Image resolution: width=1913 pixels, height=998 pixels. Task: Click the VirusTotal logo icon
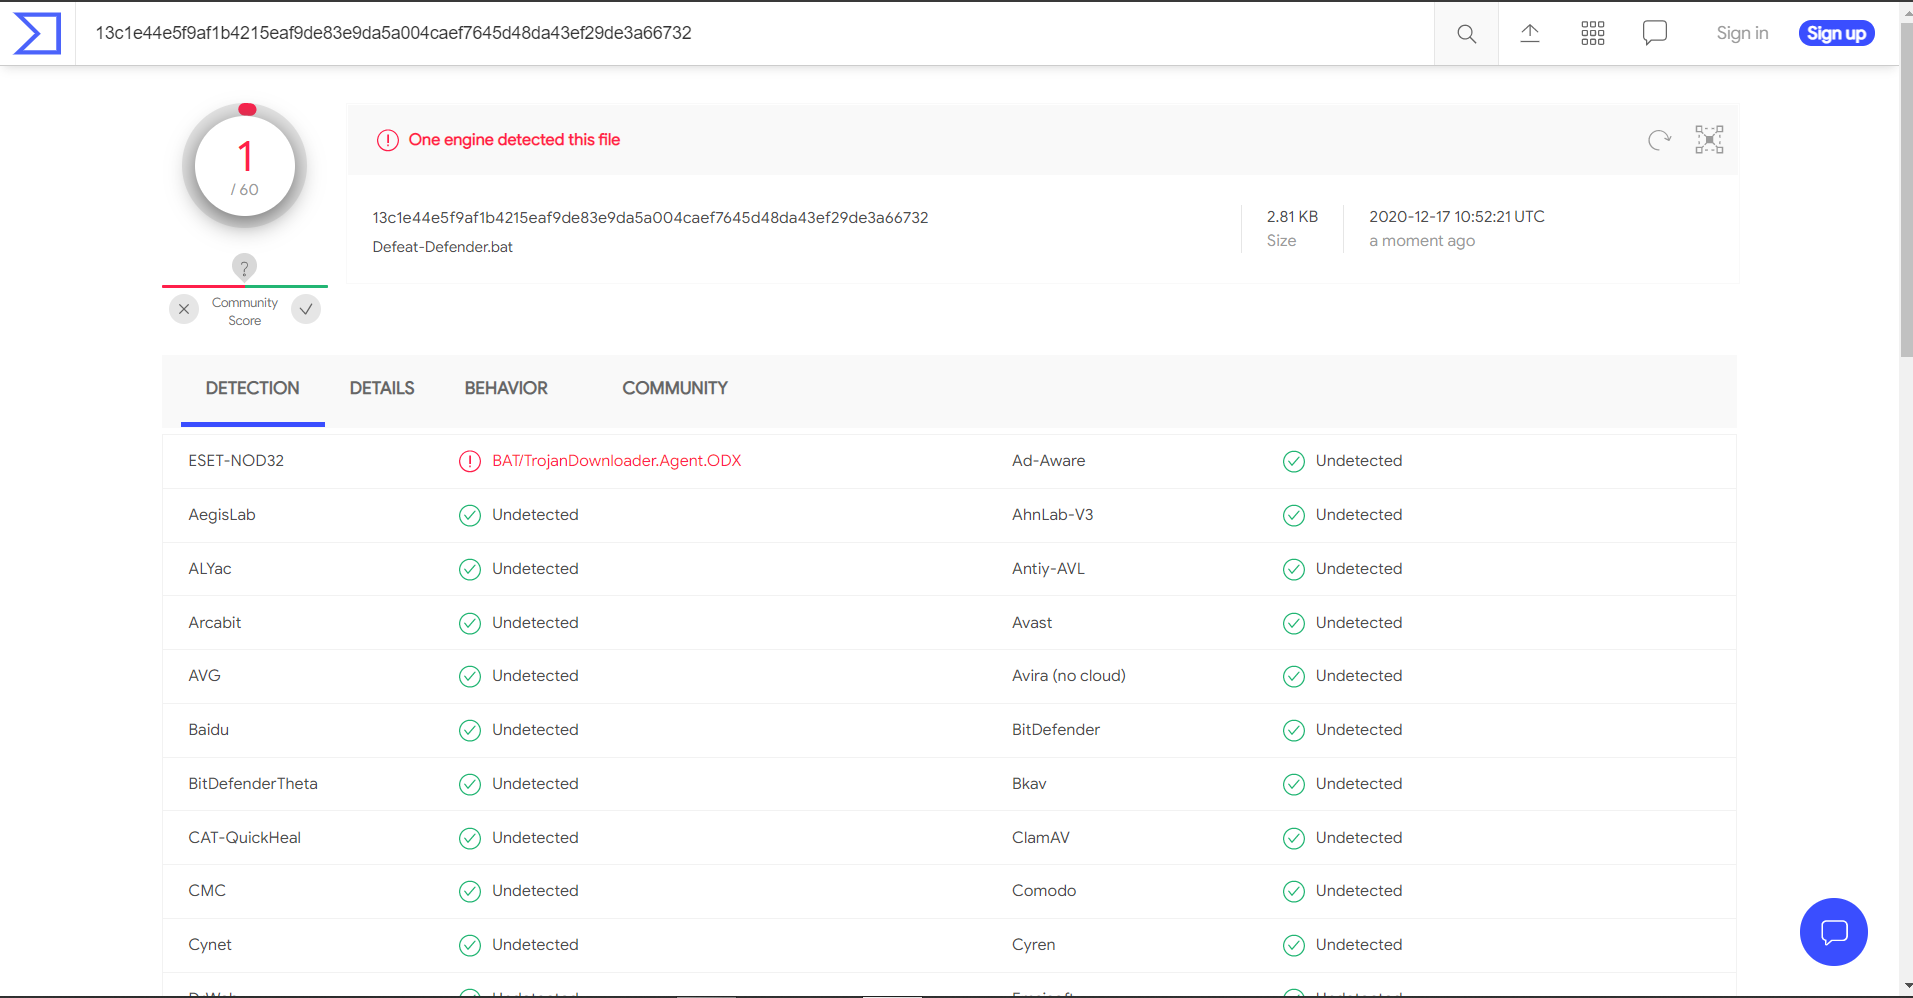(x=37, y=33)
